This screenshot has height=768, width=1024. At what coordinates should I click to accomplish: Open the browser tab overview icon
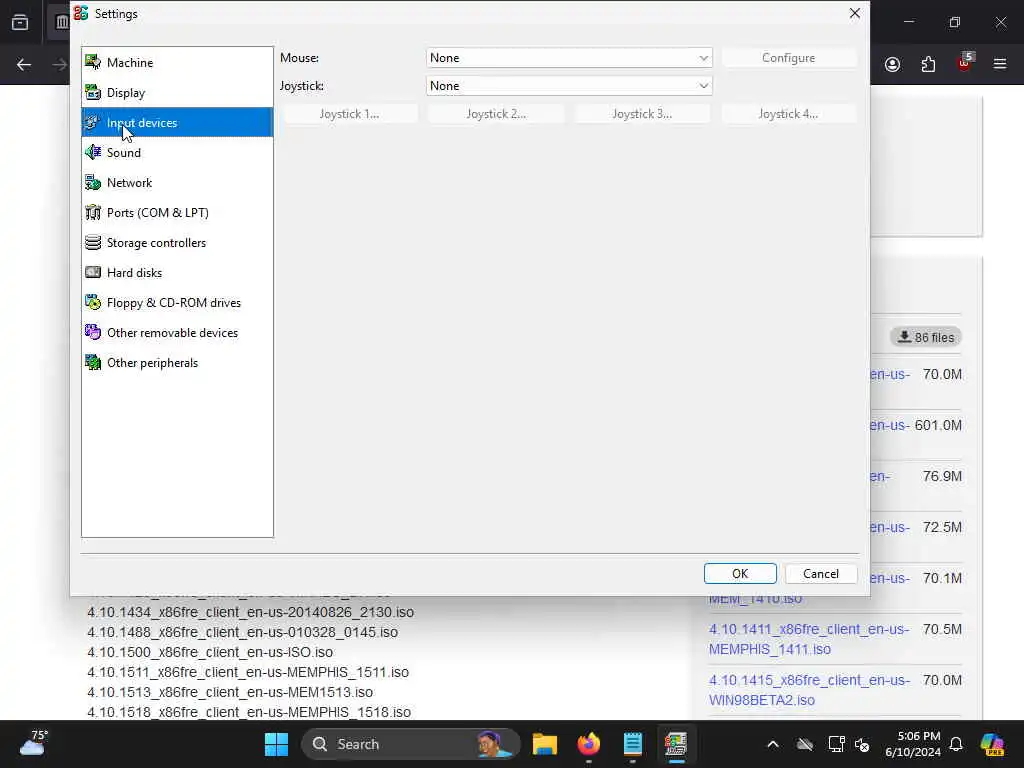(20, 22)
